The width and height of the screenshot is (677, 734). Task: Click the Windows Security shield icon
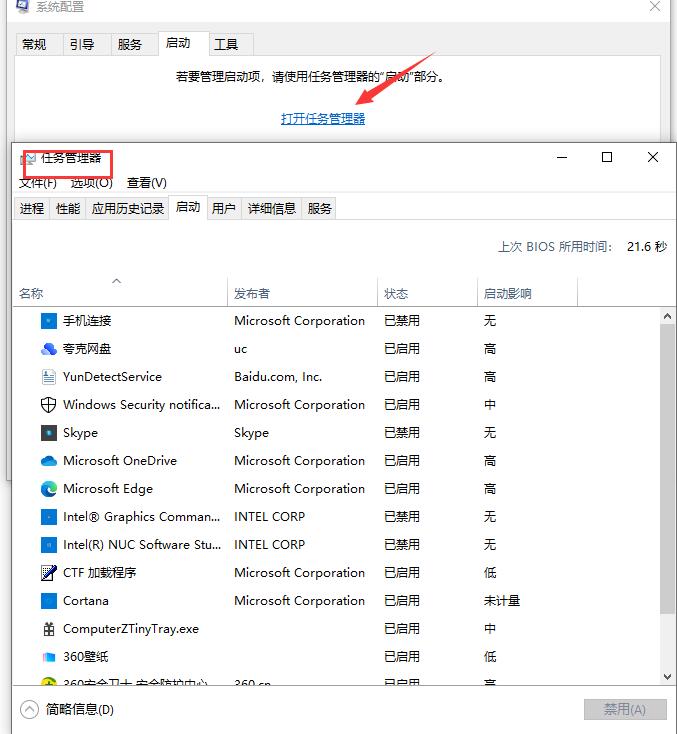point(49,405)
